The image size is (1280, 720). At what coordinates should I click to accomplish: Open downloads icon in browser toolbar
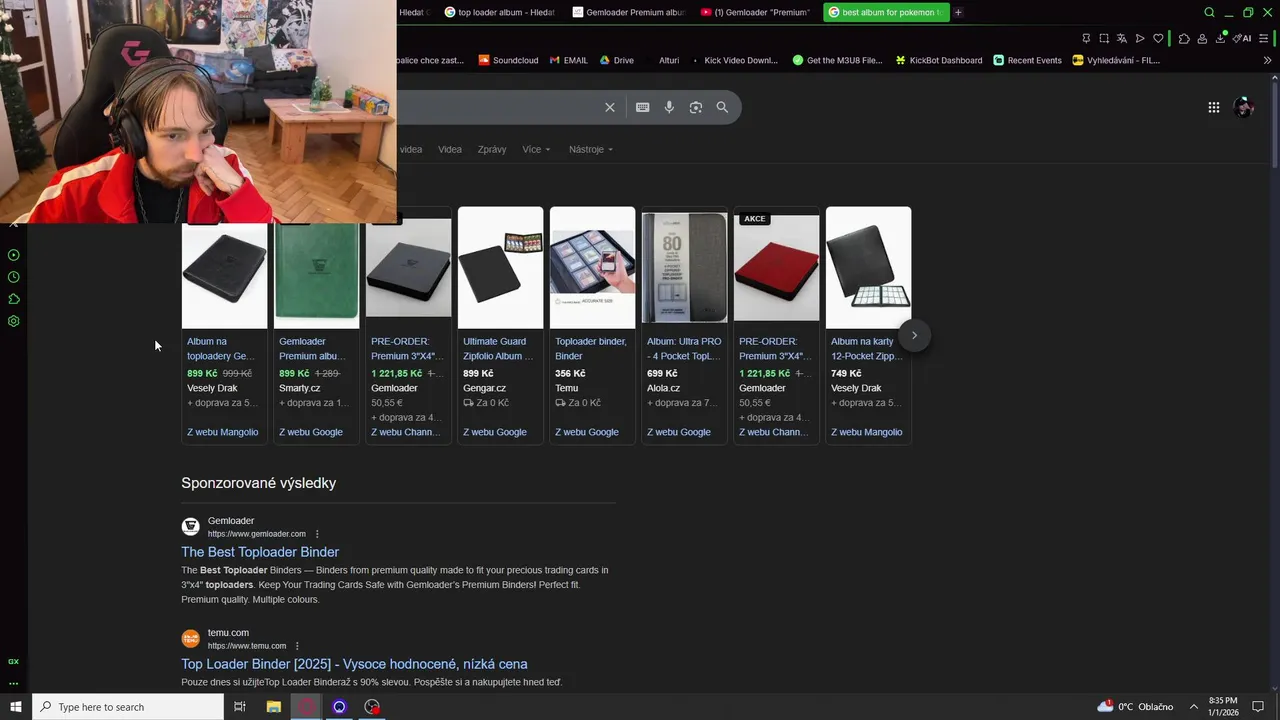coord(1220,38)
